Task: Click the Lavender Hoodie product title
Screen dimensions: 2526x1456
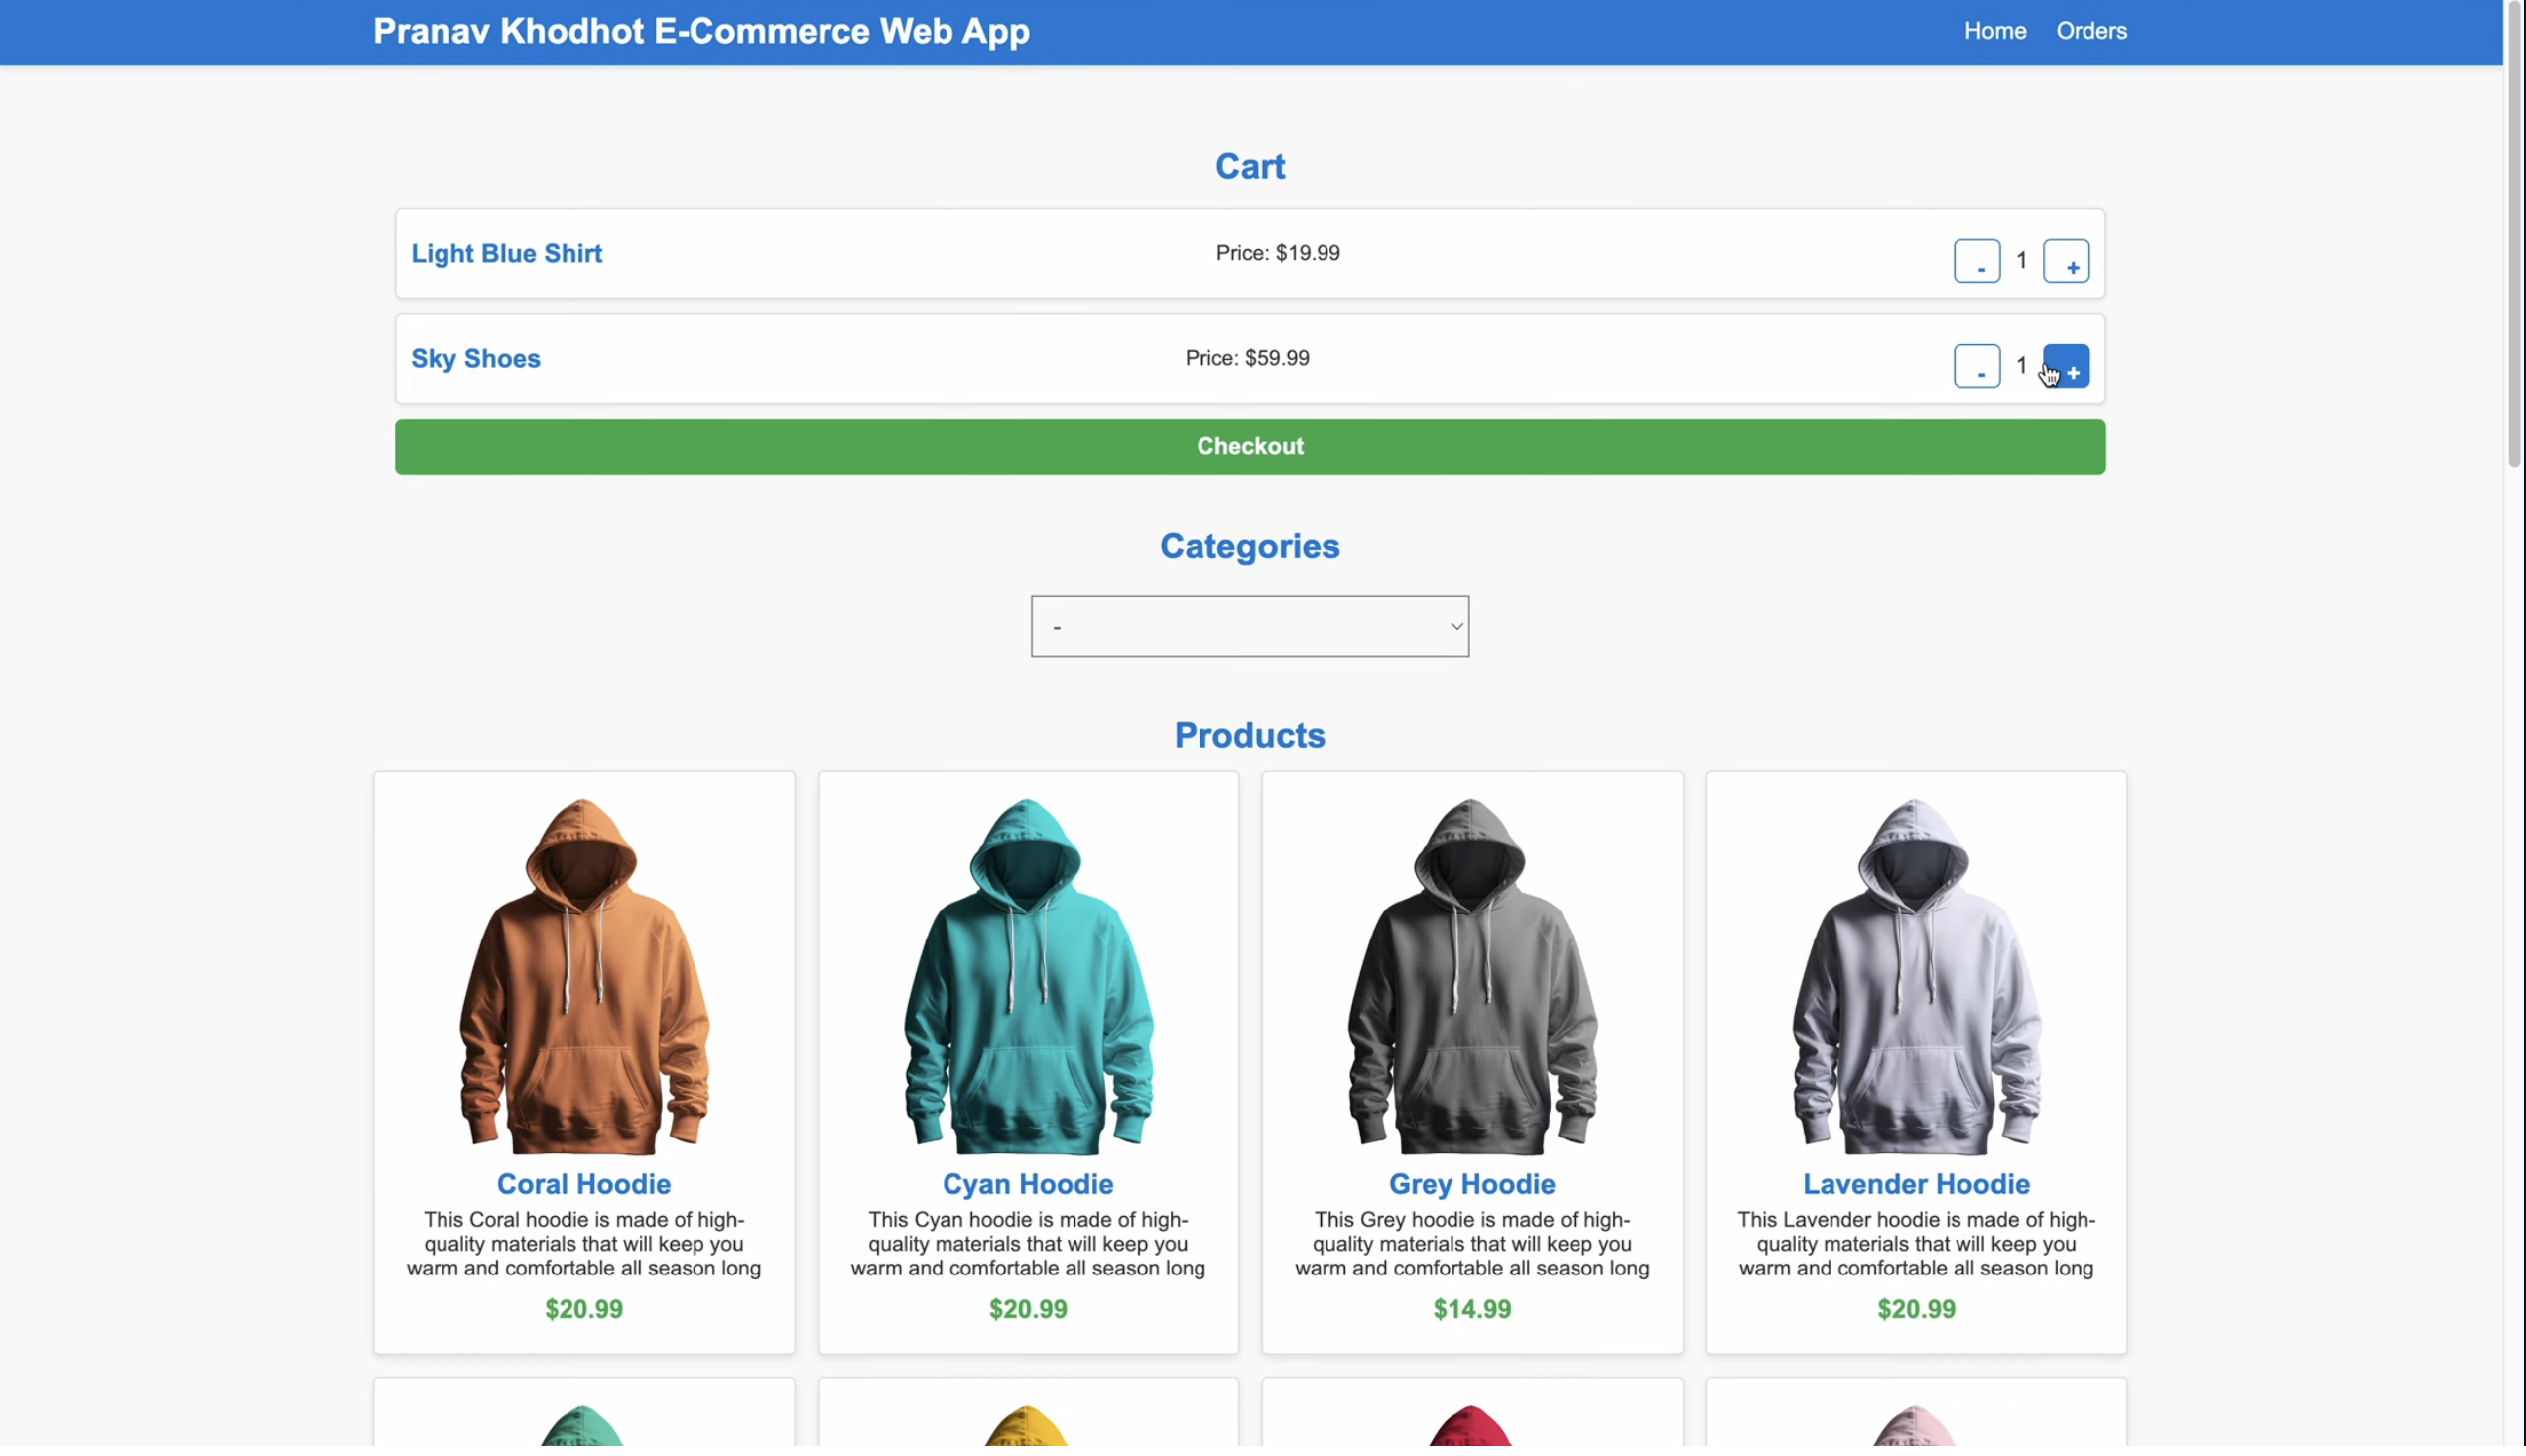Action: pos(1916,1185)
